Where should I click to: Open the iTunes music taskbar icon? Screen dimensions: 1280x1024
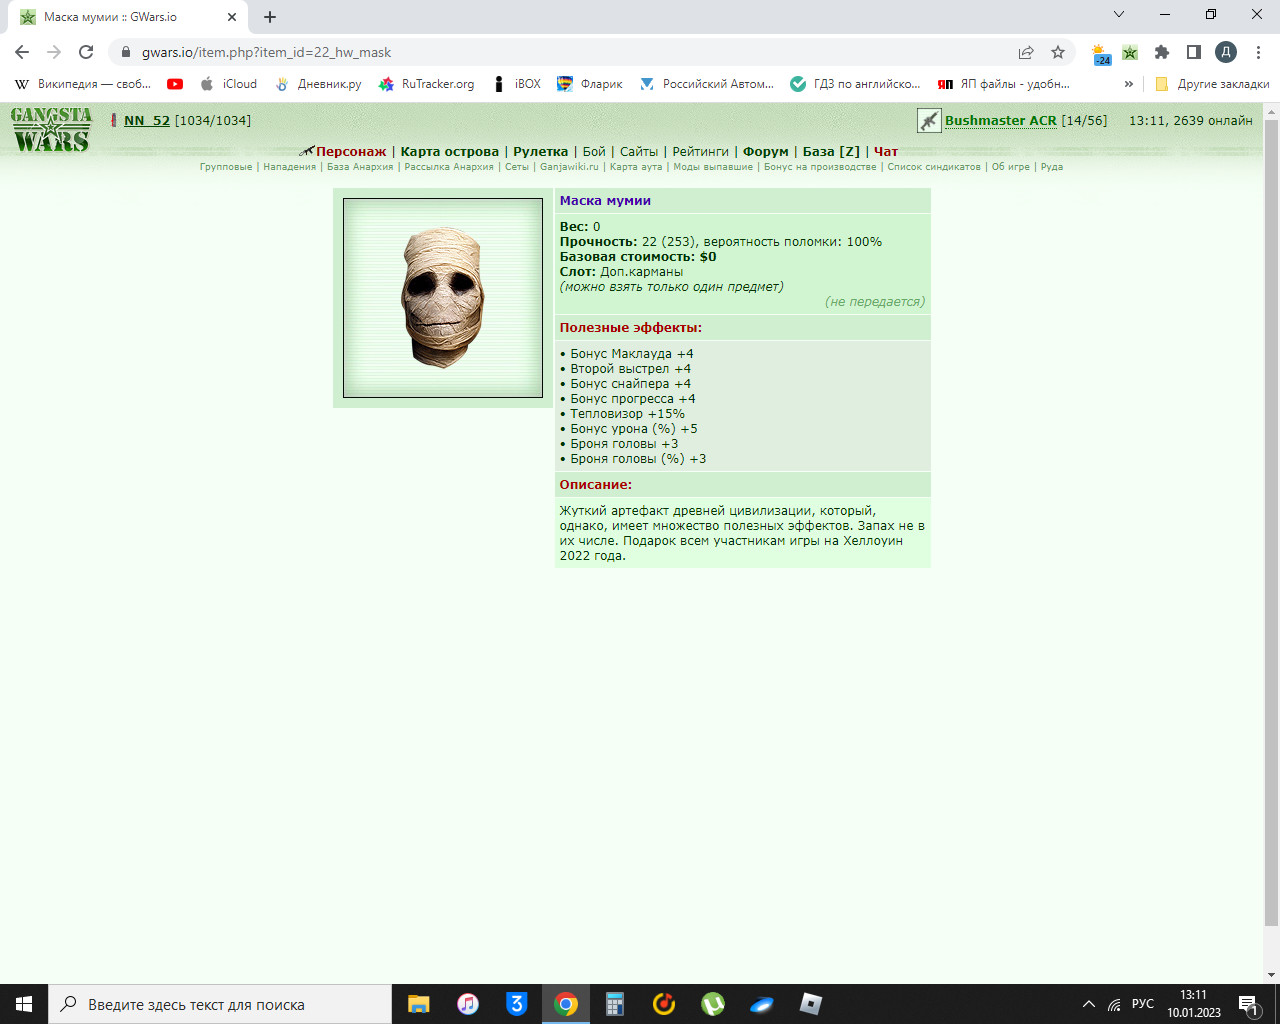click(468, 1004)
